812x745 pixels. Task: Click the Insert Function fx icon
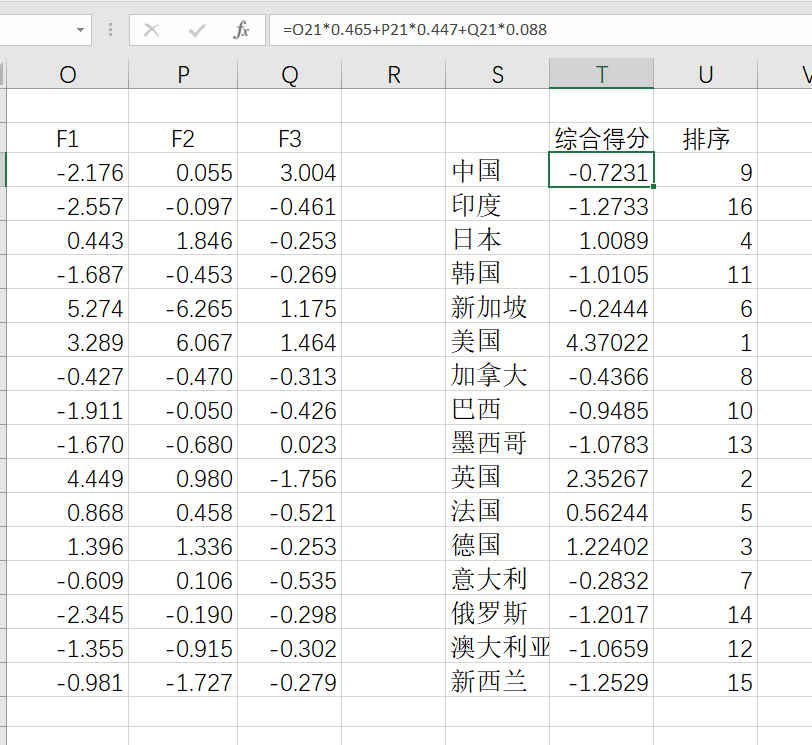click(241, 30)
